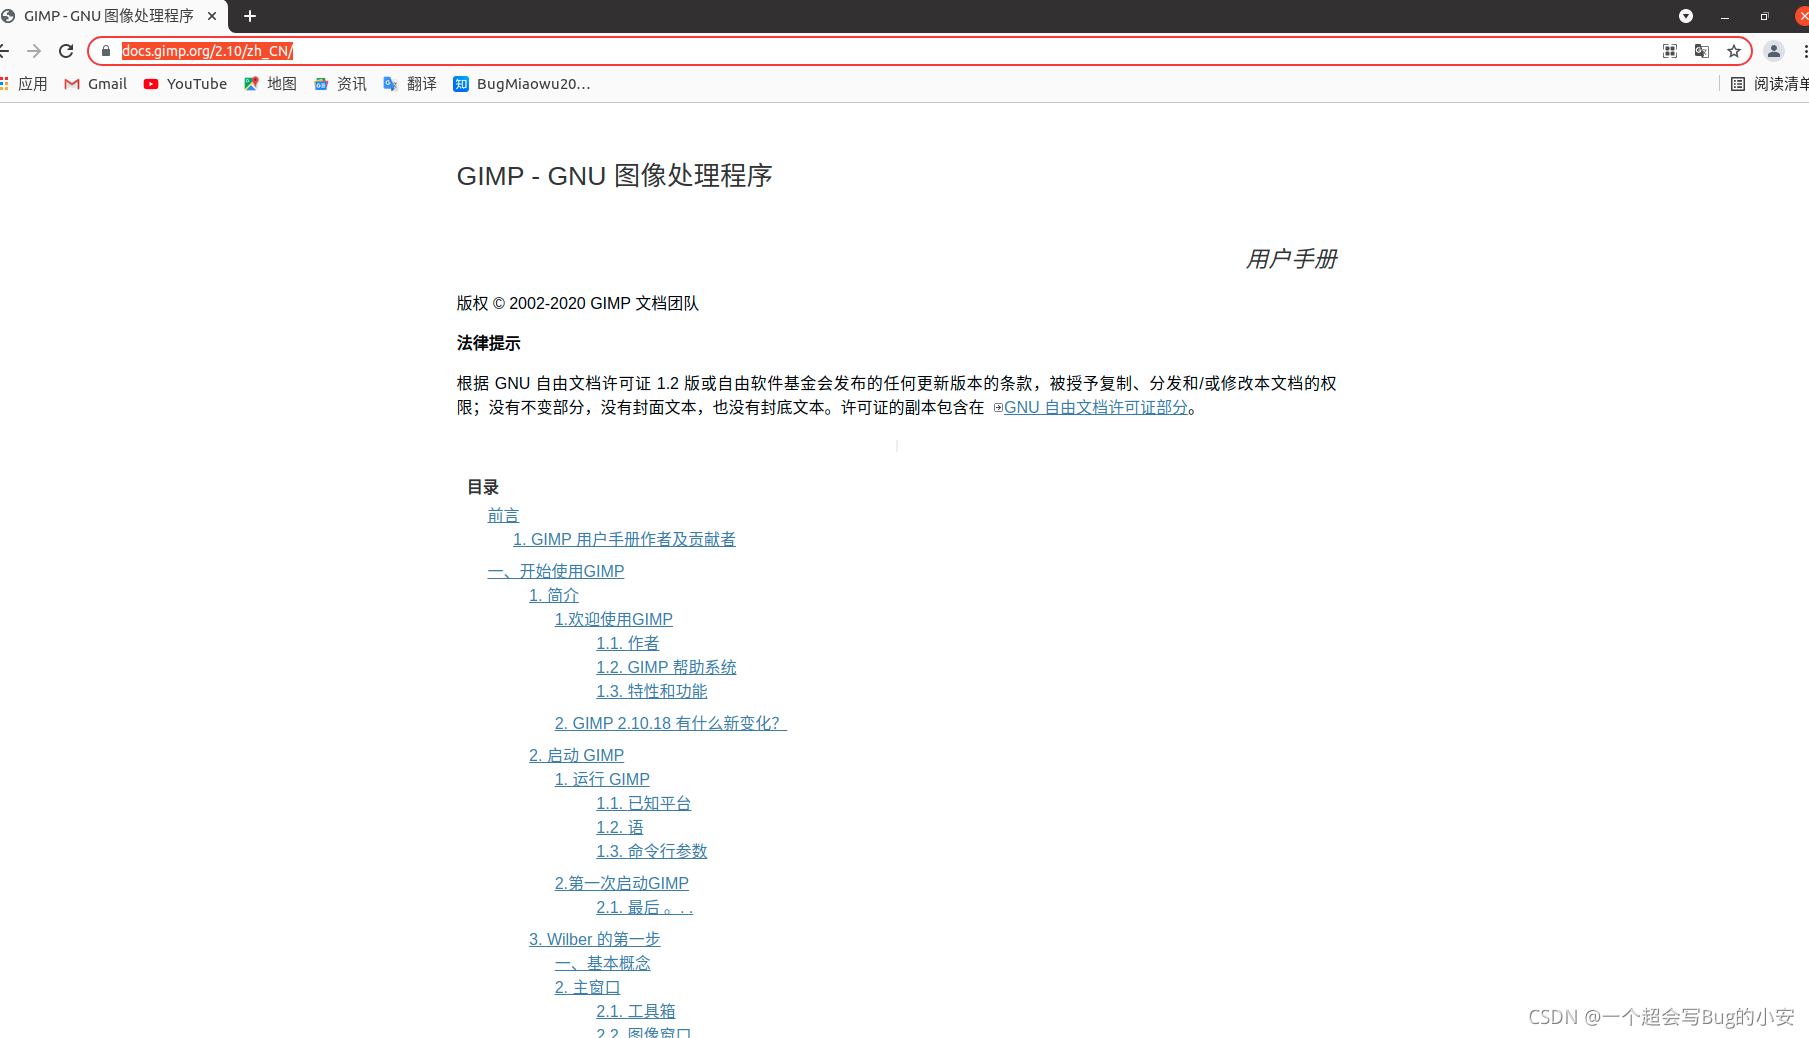Open 1.3. 特性和功能 link

(652, 692)
